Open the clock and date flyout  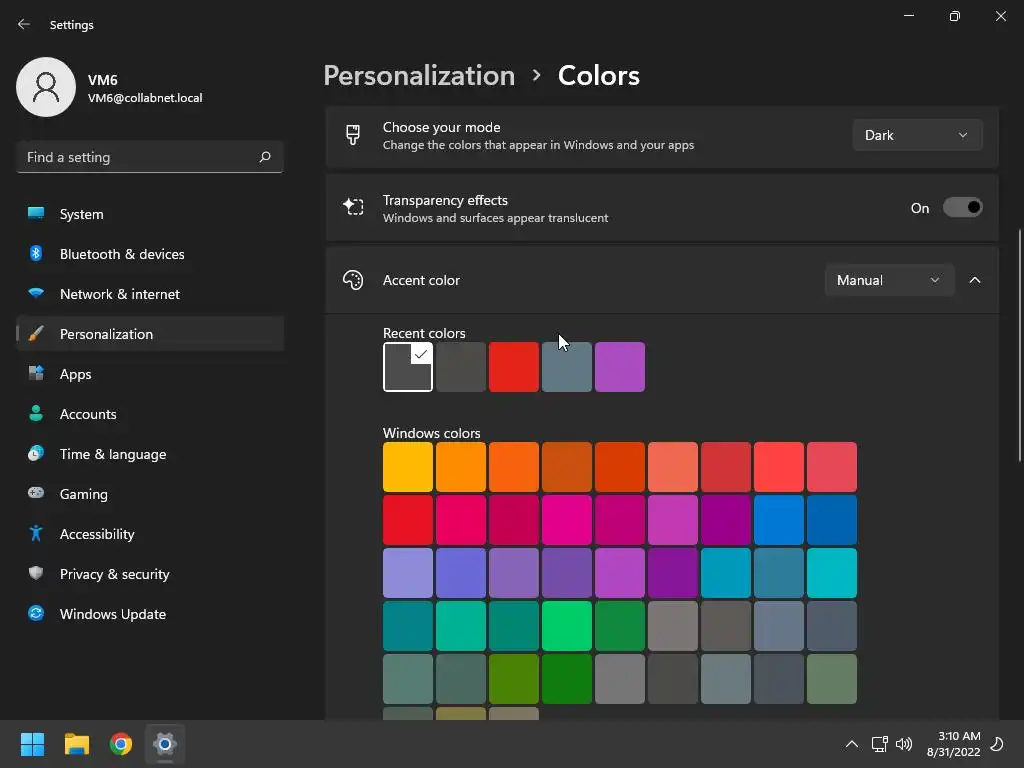tap(952, 744)
